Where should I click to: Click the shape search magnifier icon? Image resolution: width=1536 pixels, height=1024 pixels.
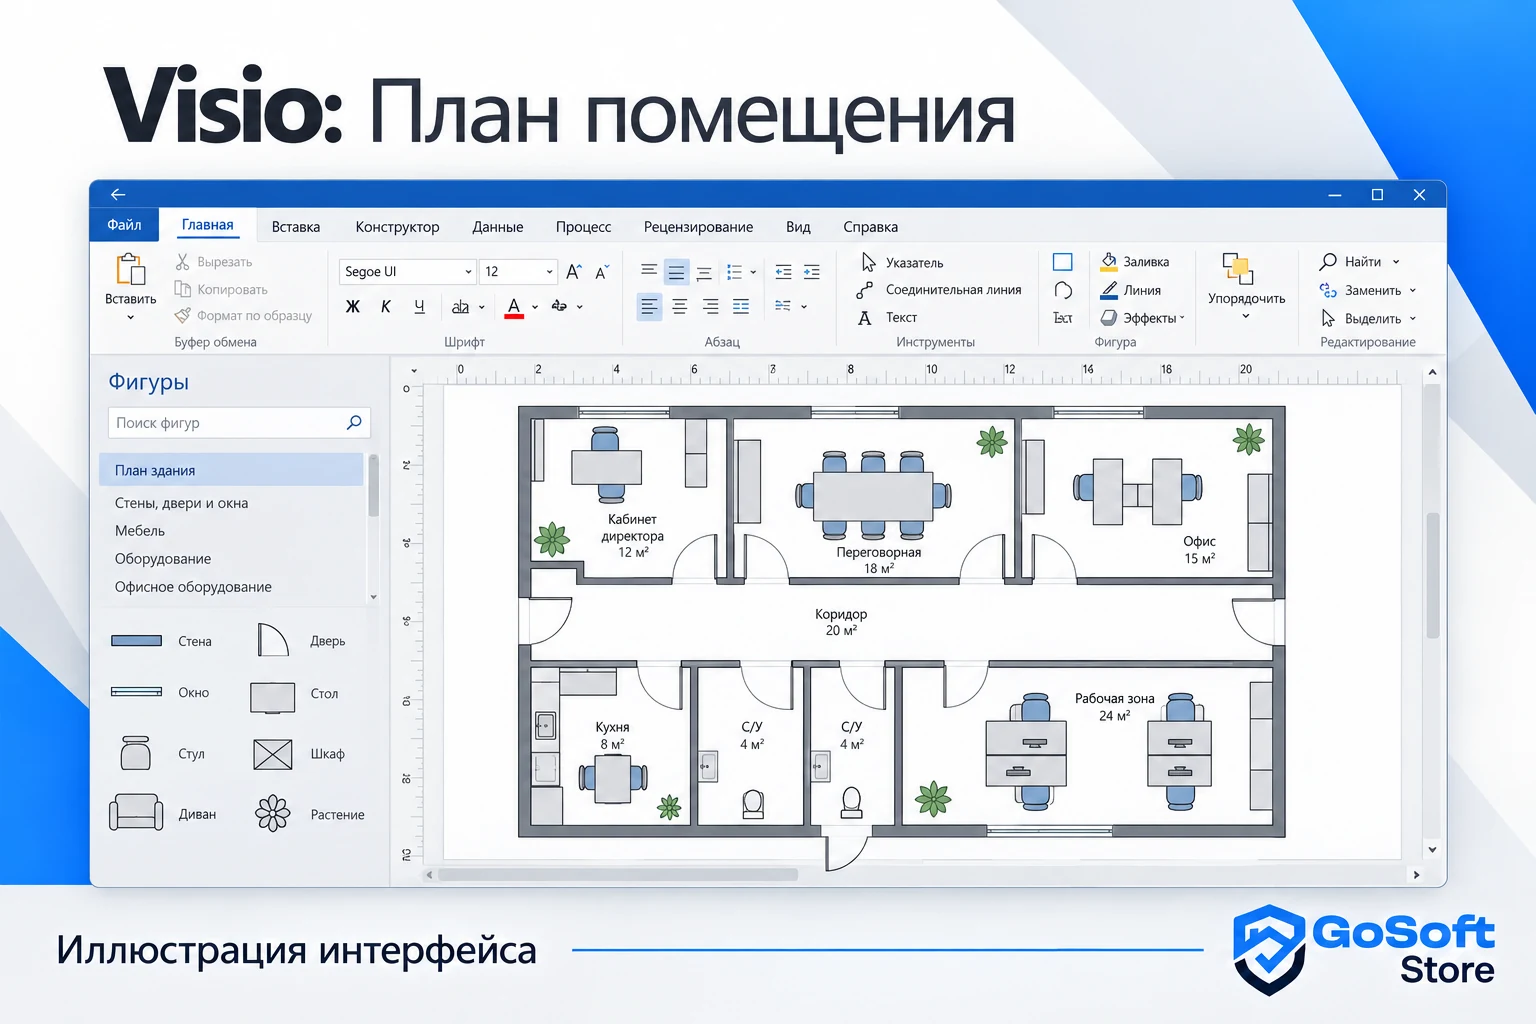pyautogui.click(x=353, y=423)
